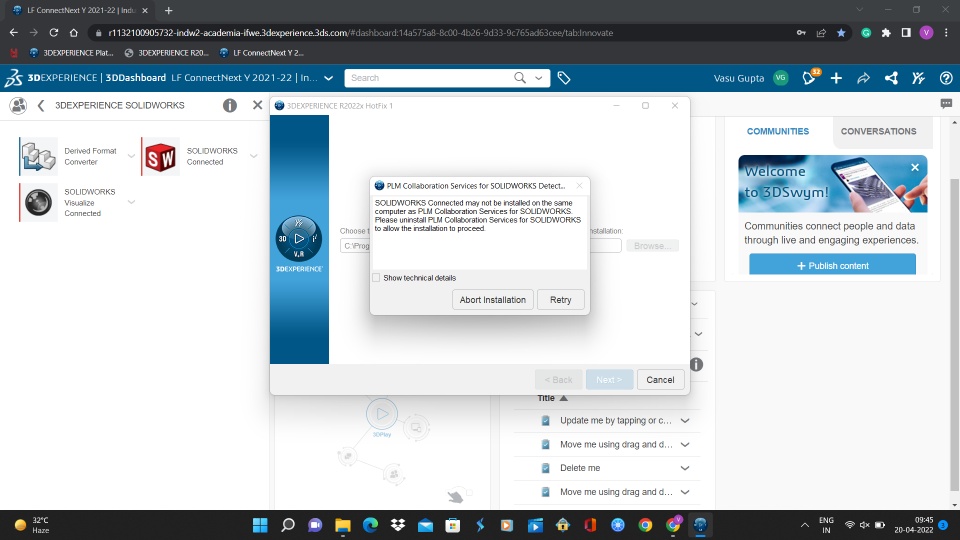
Task: Go back from the 3DEXPERIENCE SOLIDWORKS panel
Action: tap(41, 105)
